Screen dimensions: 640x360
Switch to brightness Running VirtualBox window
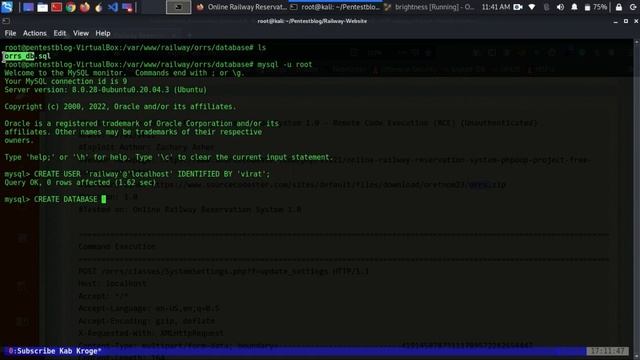[x=430, y=7]
